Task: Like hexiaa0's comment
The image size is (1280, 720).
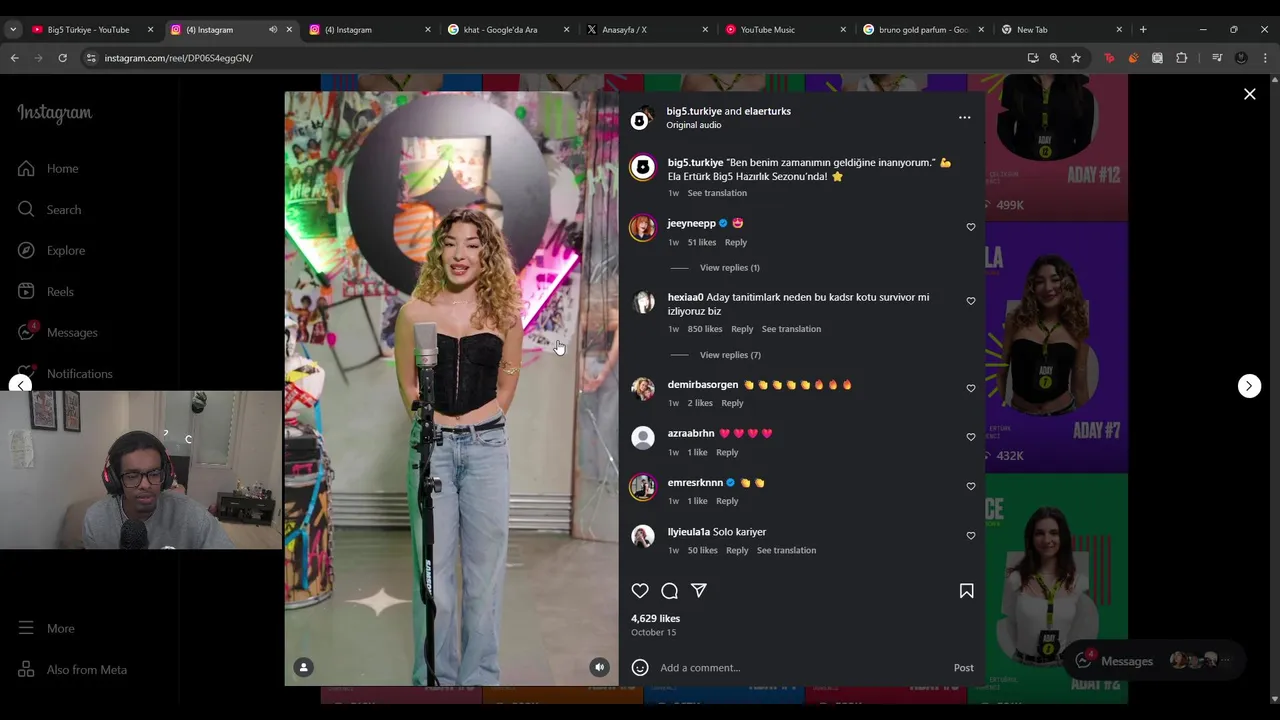Action: (x=970, y=301)
